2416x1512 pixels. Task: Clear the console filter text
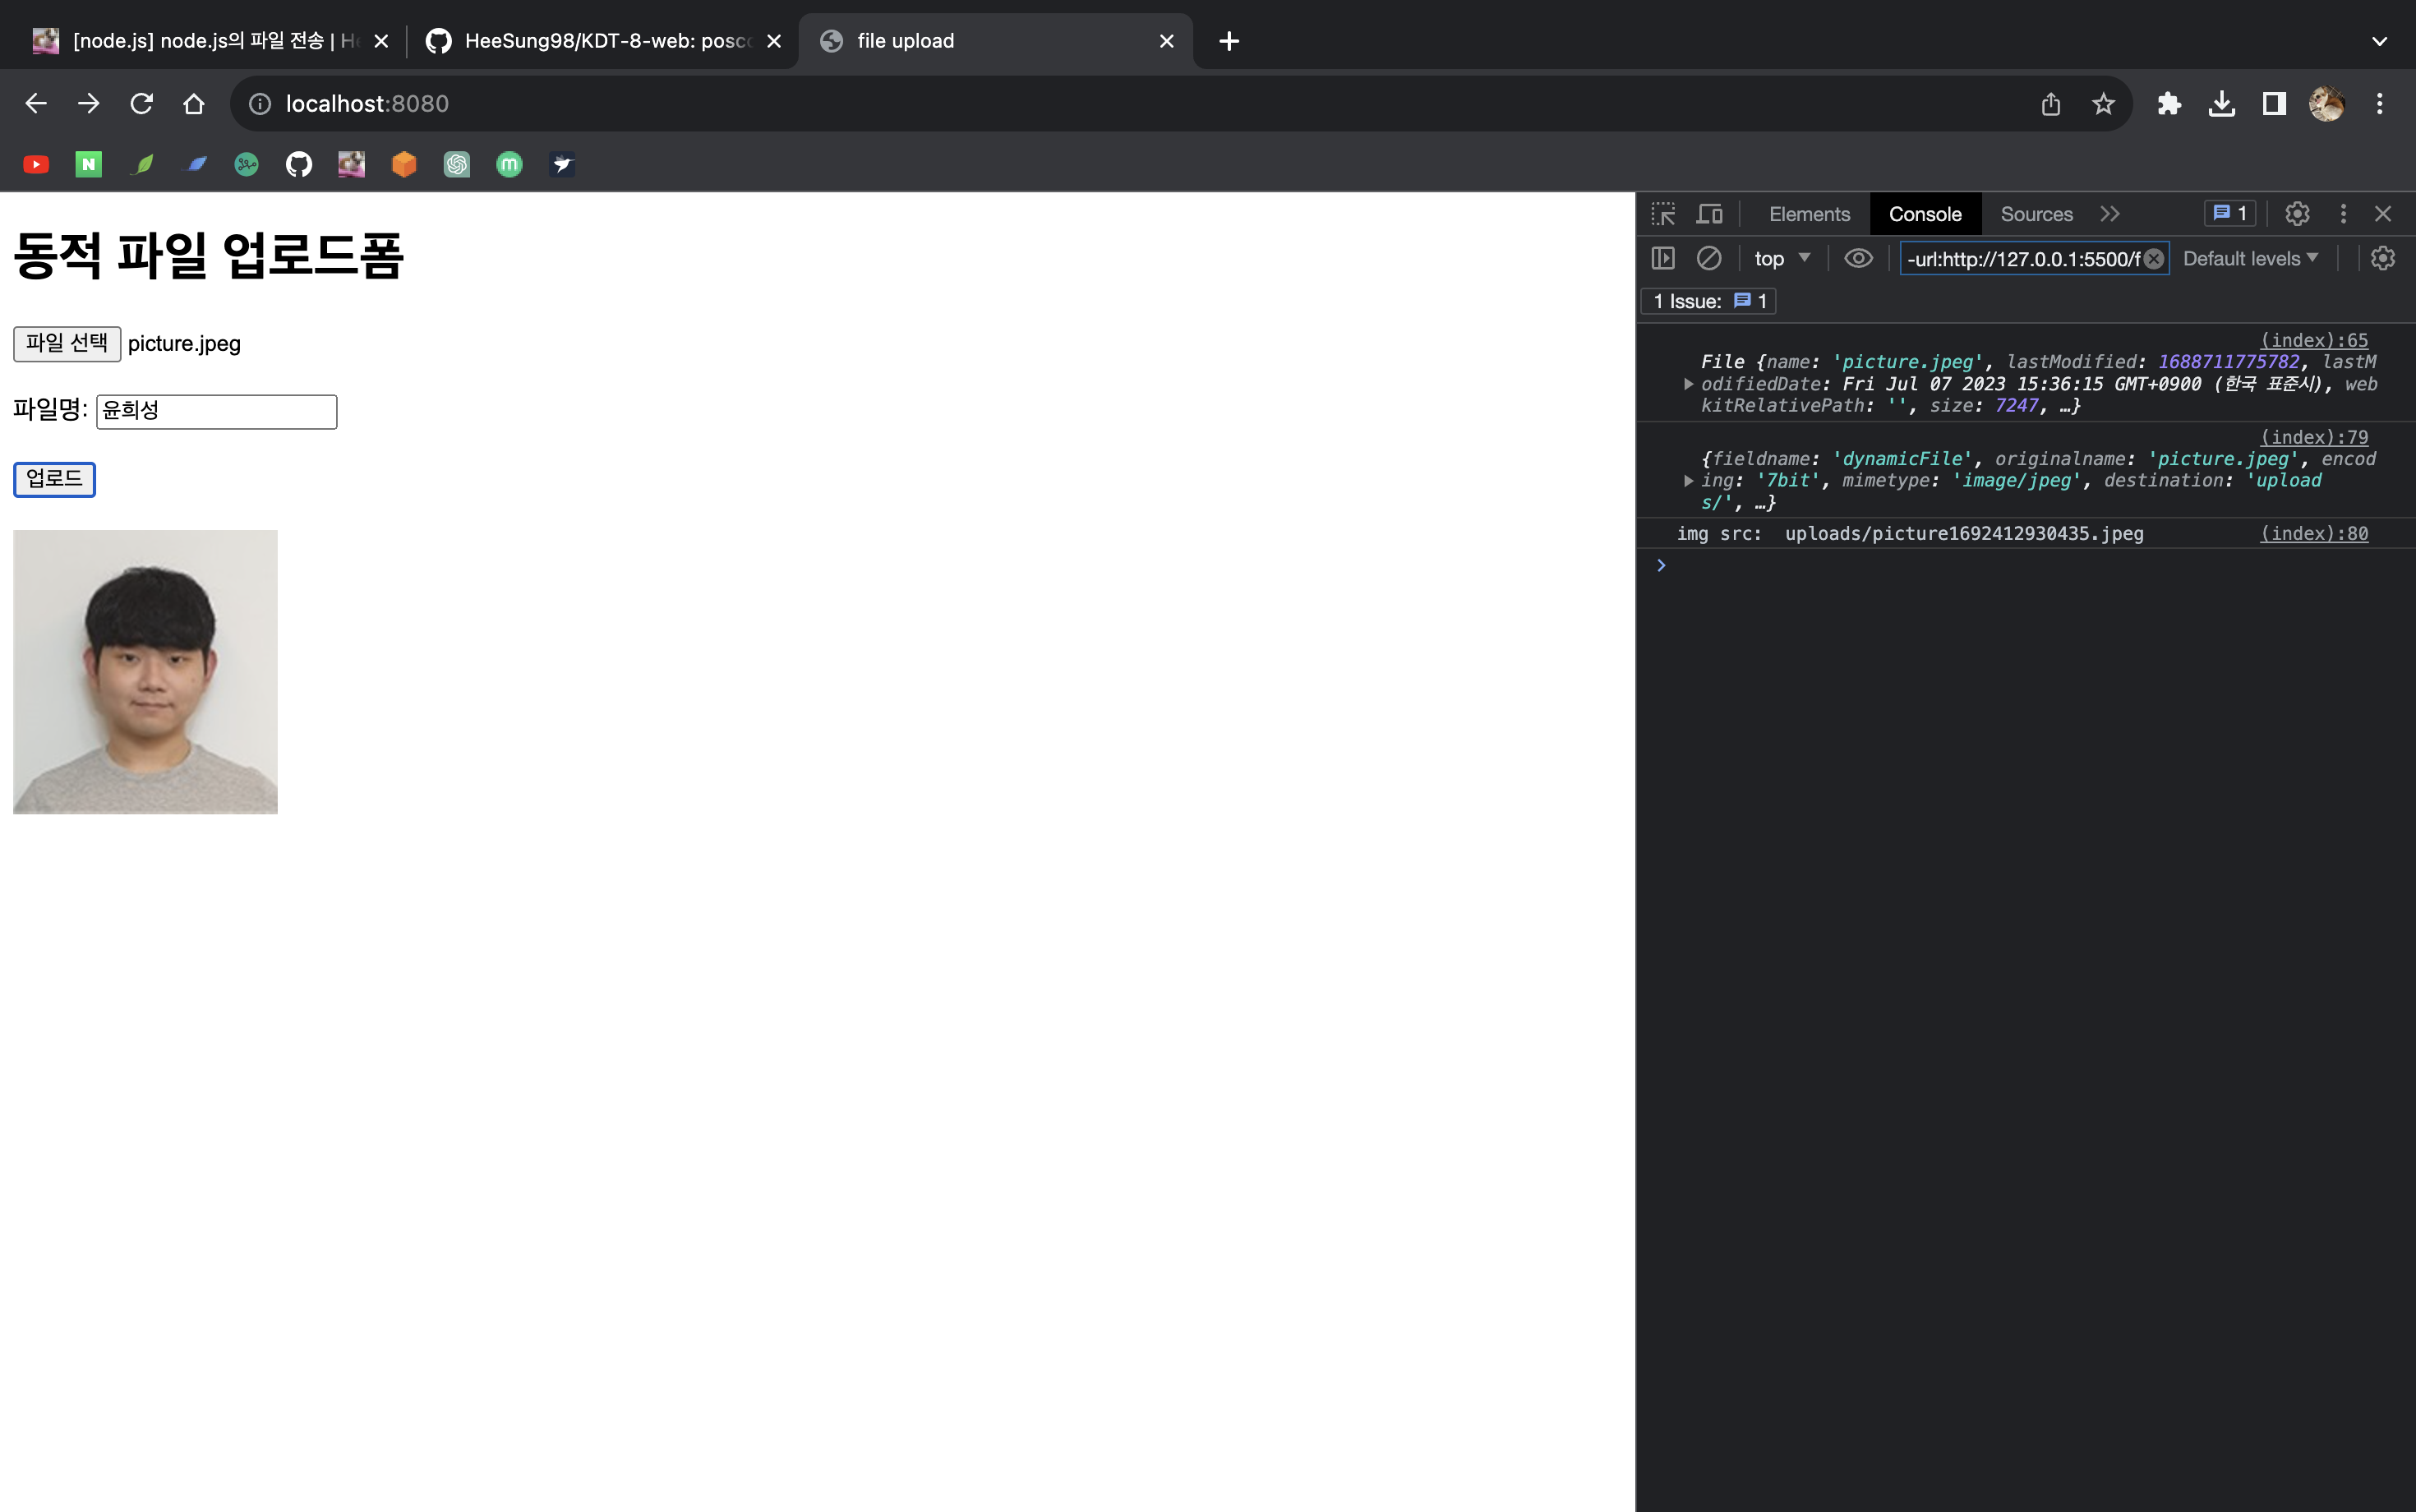tap(2154, 259)
